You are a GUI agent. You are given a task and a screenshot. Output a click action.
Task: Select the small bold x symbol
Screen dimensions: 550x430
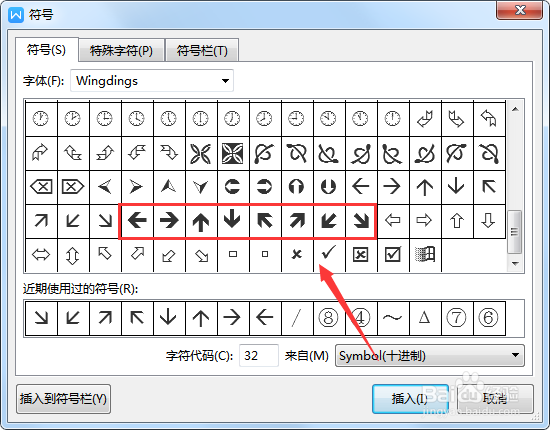[x=297, y=254]
